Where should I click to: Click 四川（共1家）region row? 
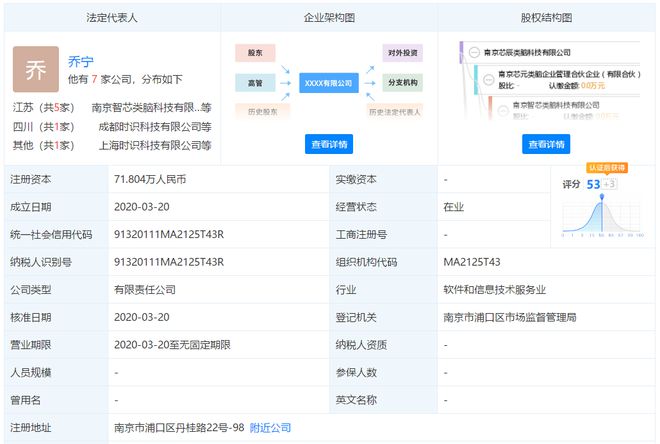(112, 127)
